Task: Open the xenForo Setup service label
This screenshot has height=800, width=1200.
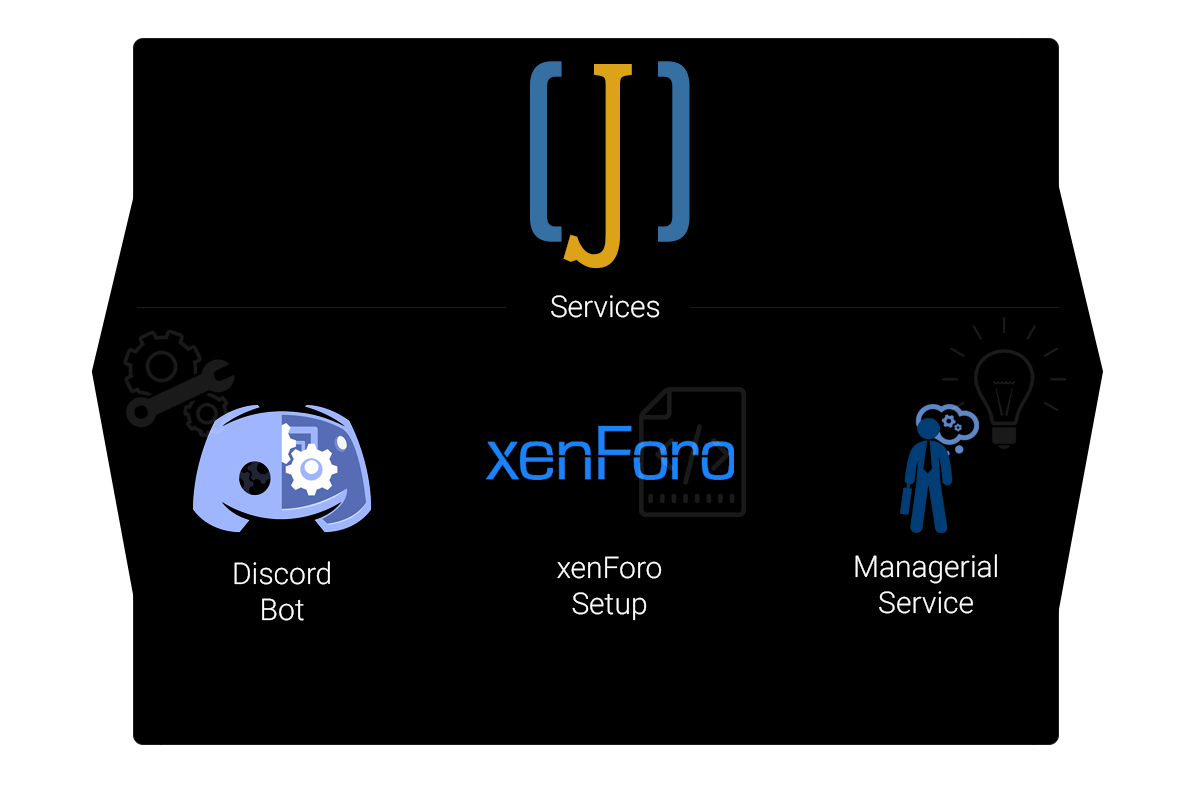Action: click(x=609, y=587)
